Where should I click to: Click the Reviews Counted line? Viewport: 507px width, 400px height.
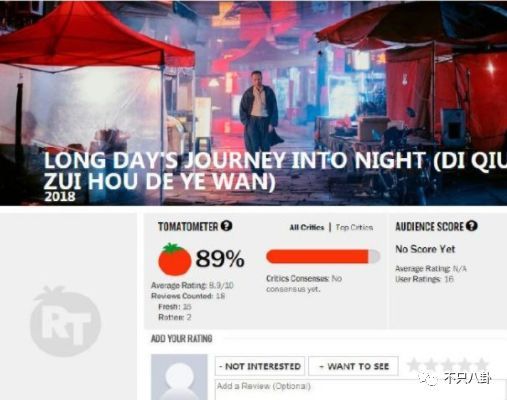coord(188,296)
